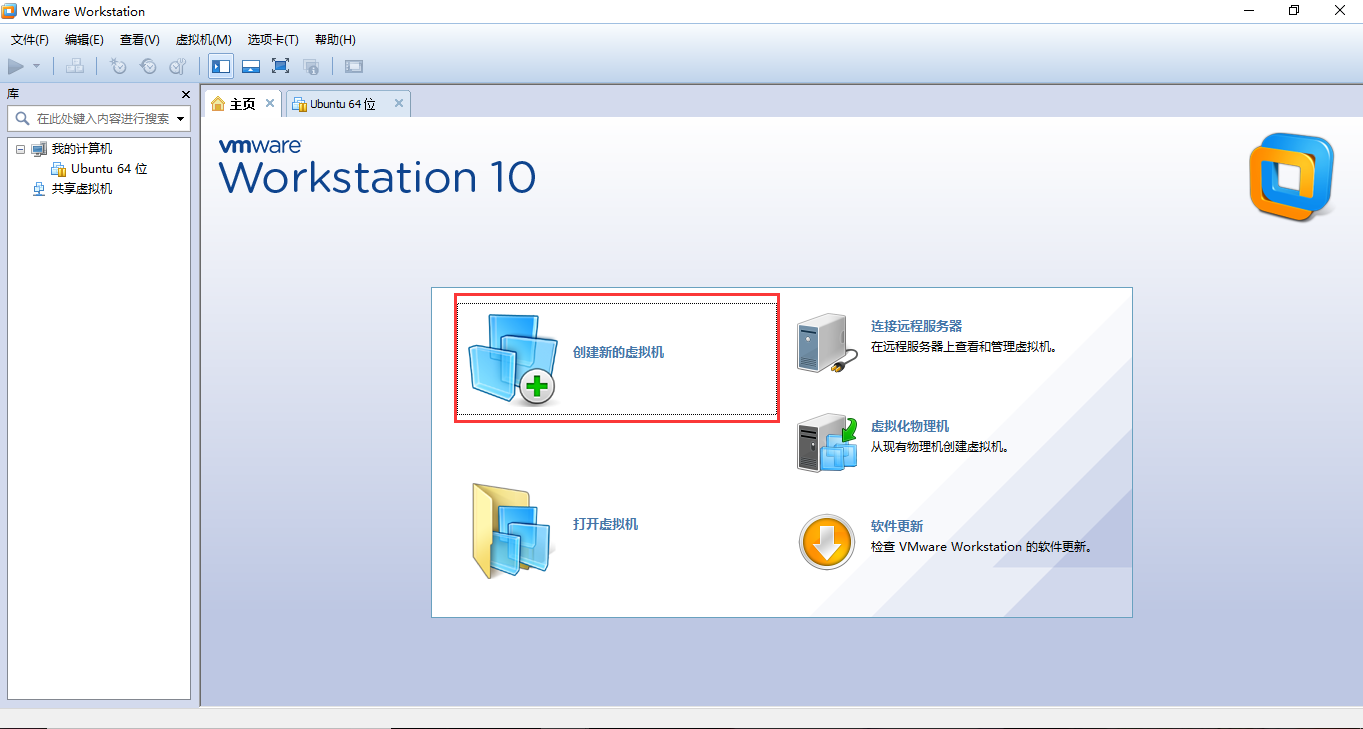Restore the window with the title bar button
Viewport: 1363px width, 729px height.
[1294, 11]
